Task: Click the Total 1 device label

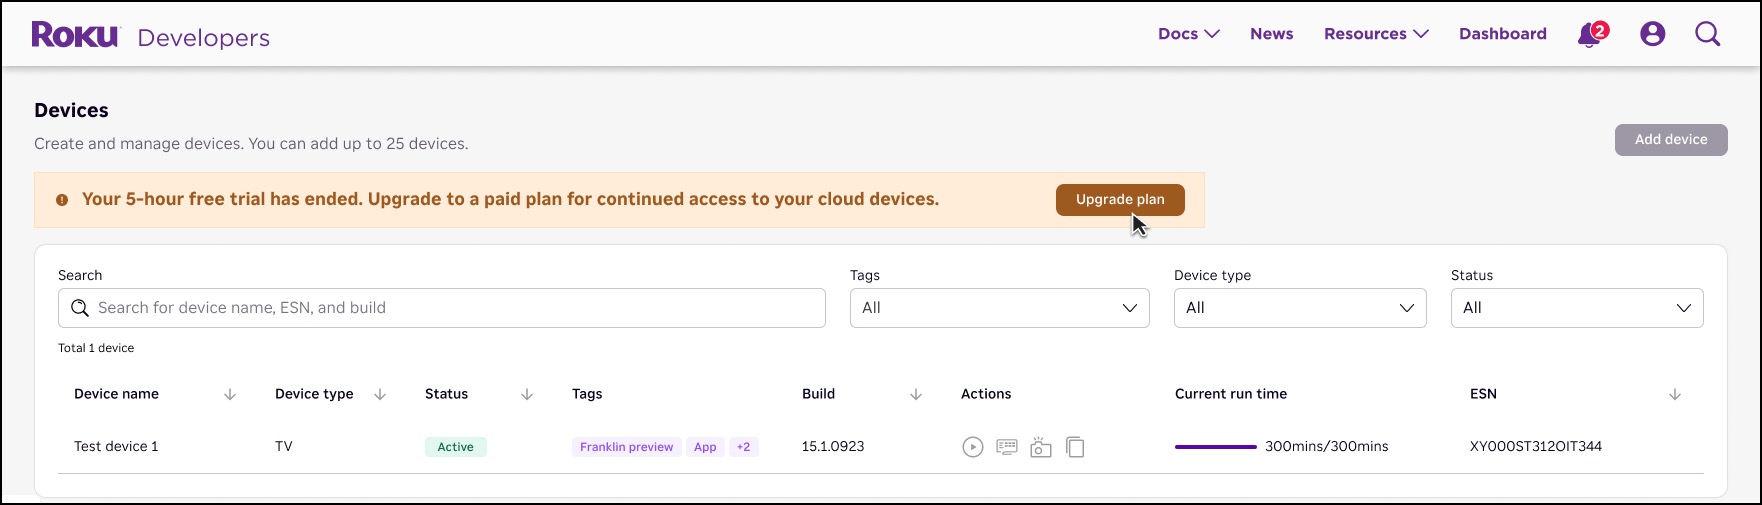Action: click(x=96, y=348)
